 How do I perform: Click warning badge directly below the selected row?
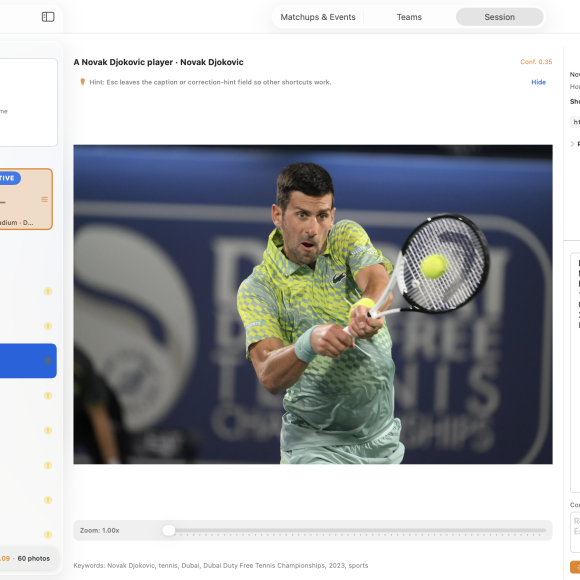(48, 396)
